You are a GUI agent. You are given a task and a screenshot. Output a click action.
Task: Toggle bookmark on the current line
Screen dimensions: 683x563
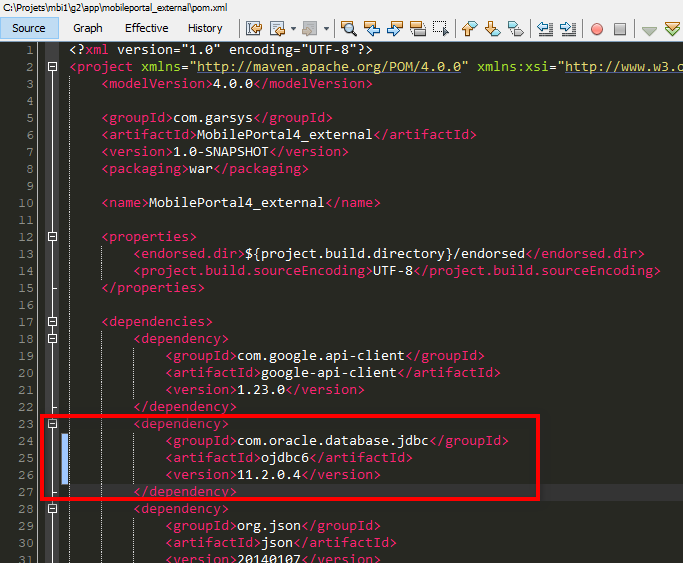pos(514,29)
